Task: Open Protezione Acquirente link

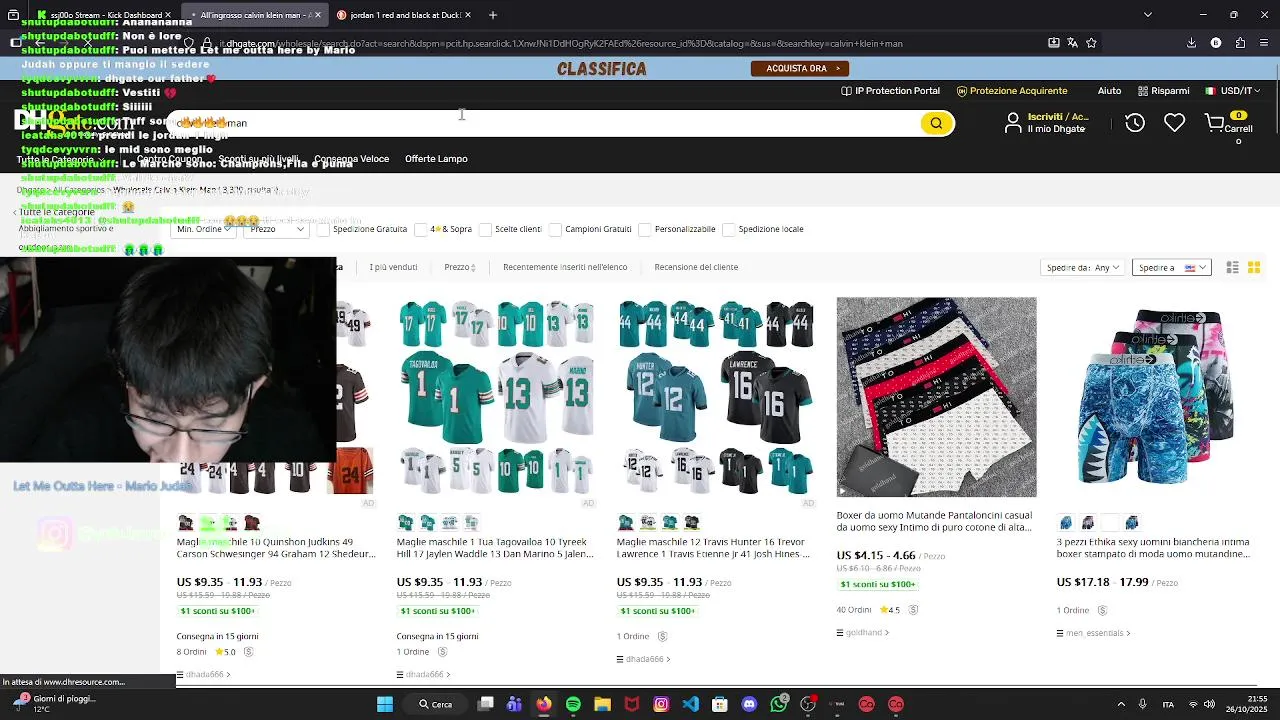Action: [x=1012, y=91]
